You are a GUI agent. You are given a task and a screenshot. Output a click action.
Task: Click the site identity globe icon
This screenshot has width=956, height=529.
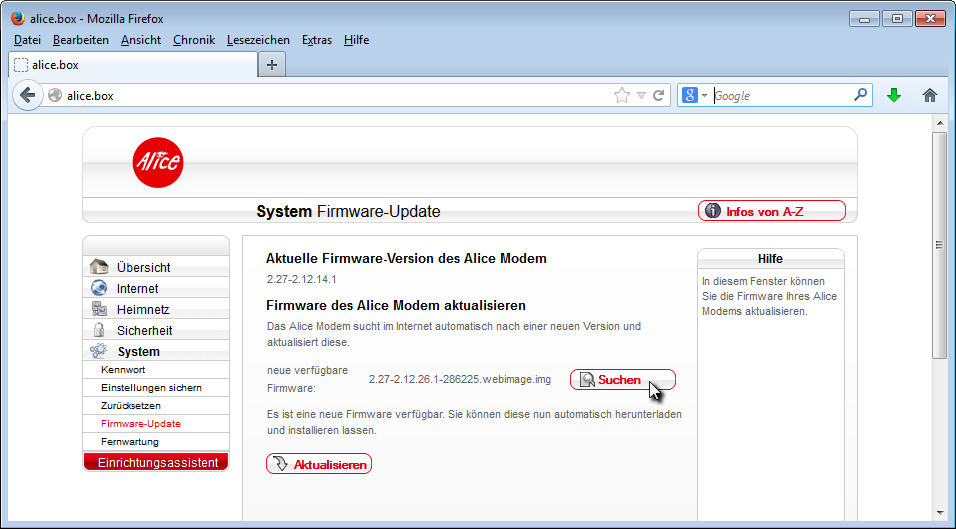[x=55, y=95]
